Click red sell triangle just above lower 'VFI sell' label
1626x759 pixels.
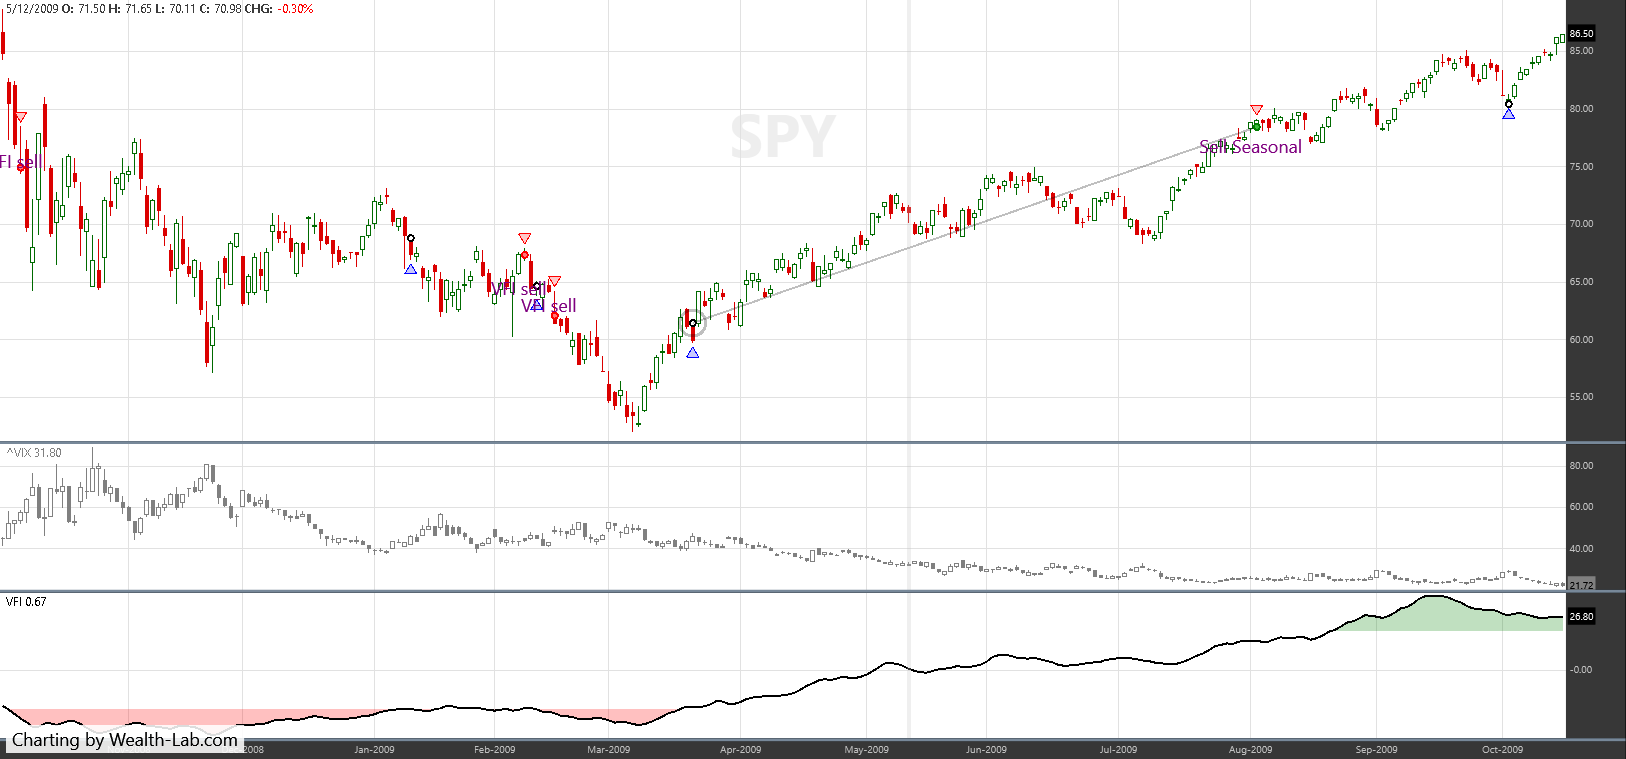(554, 281)
